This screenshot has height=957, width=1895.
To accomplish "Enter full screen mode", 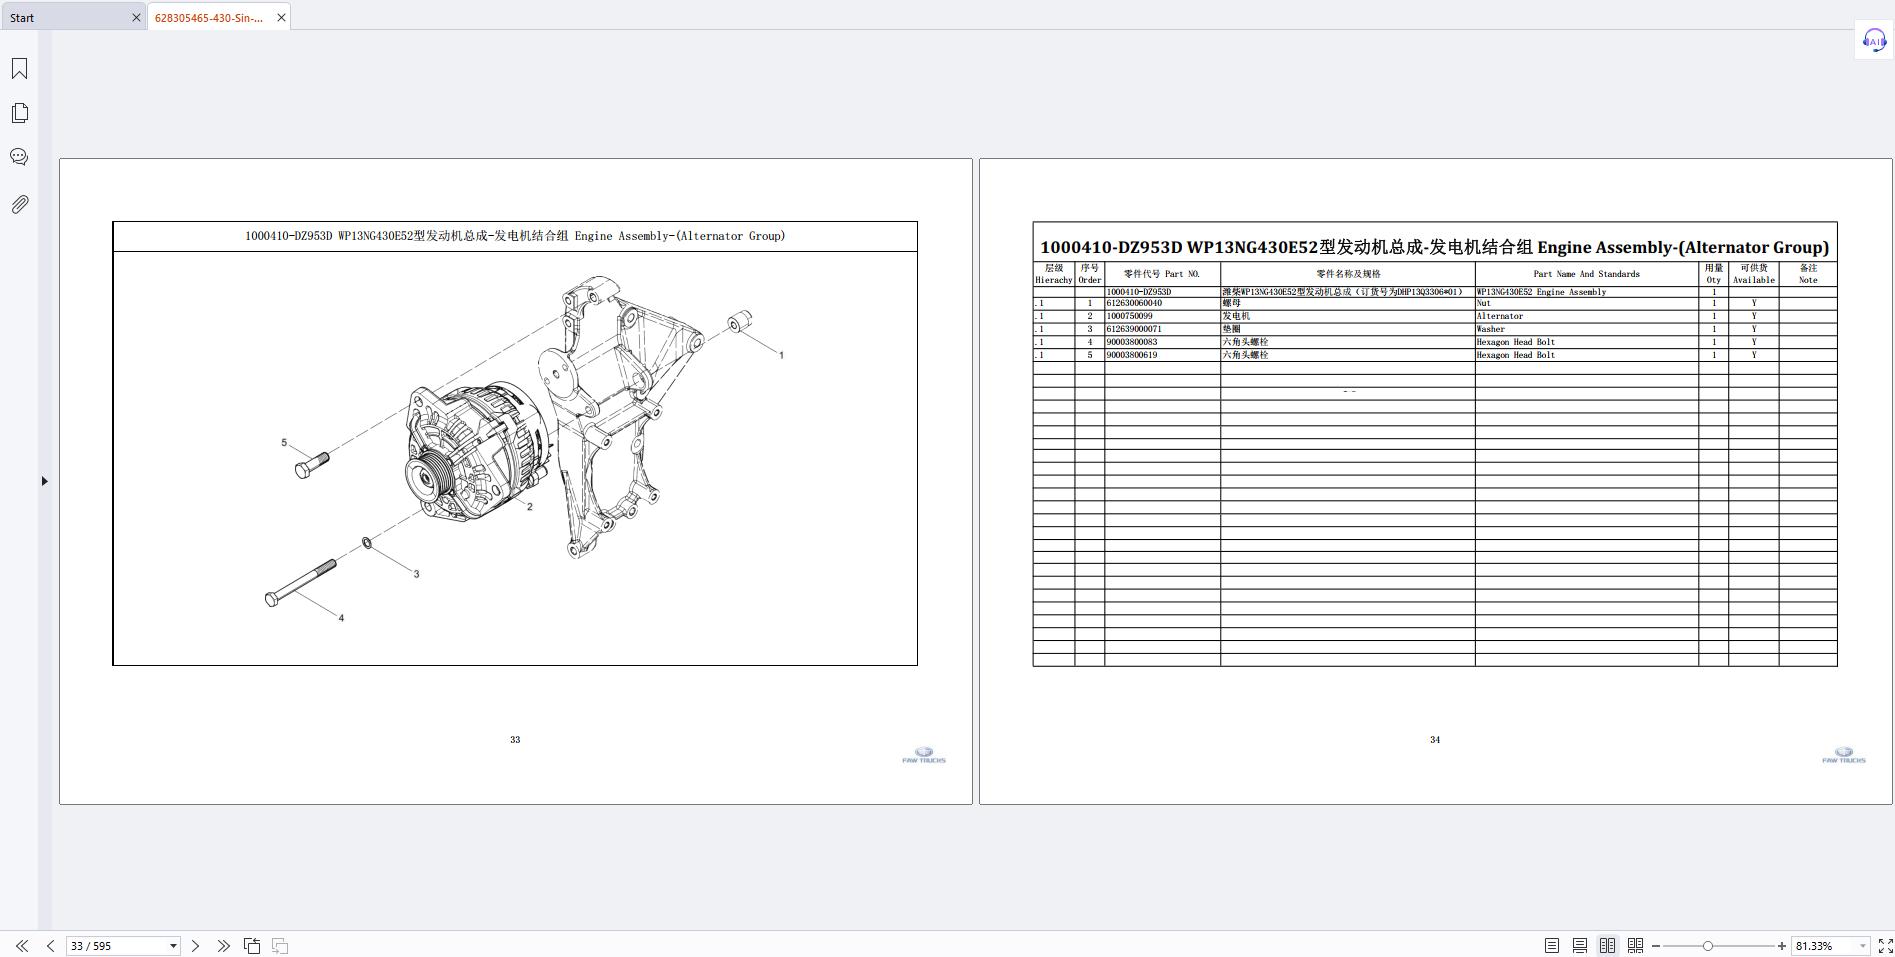I will coord(1885,946).
